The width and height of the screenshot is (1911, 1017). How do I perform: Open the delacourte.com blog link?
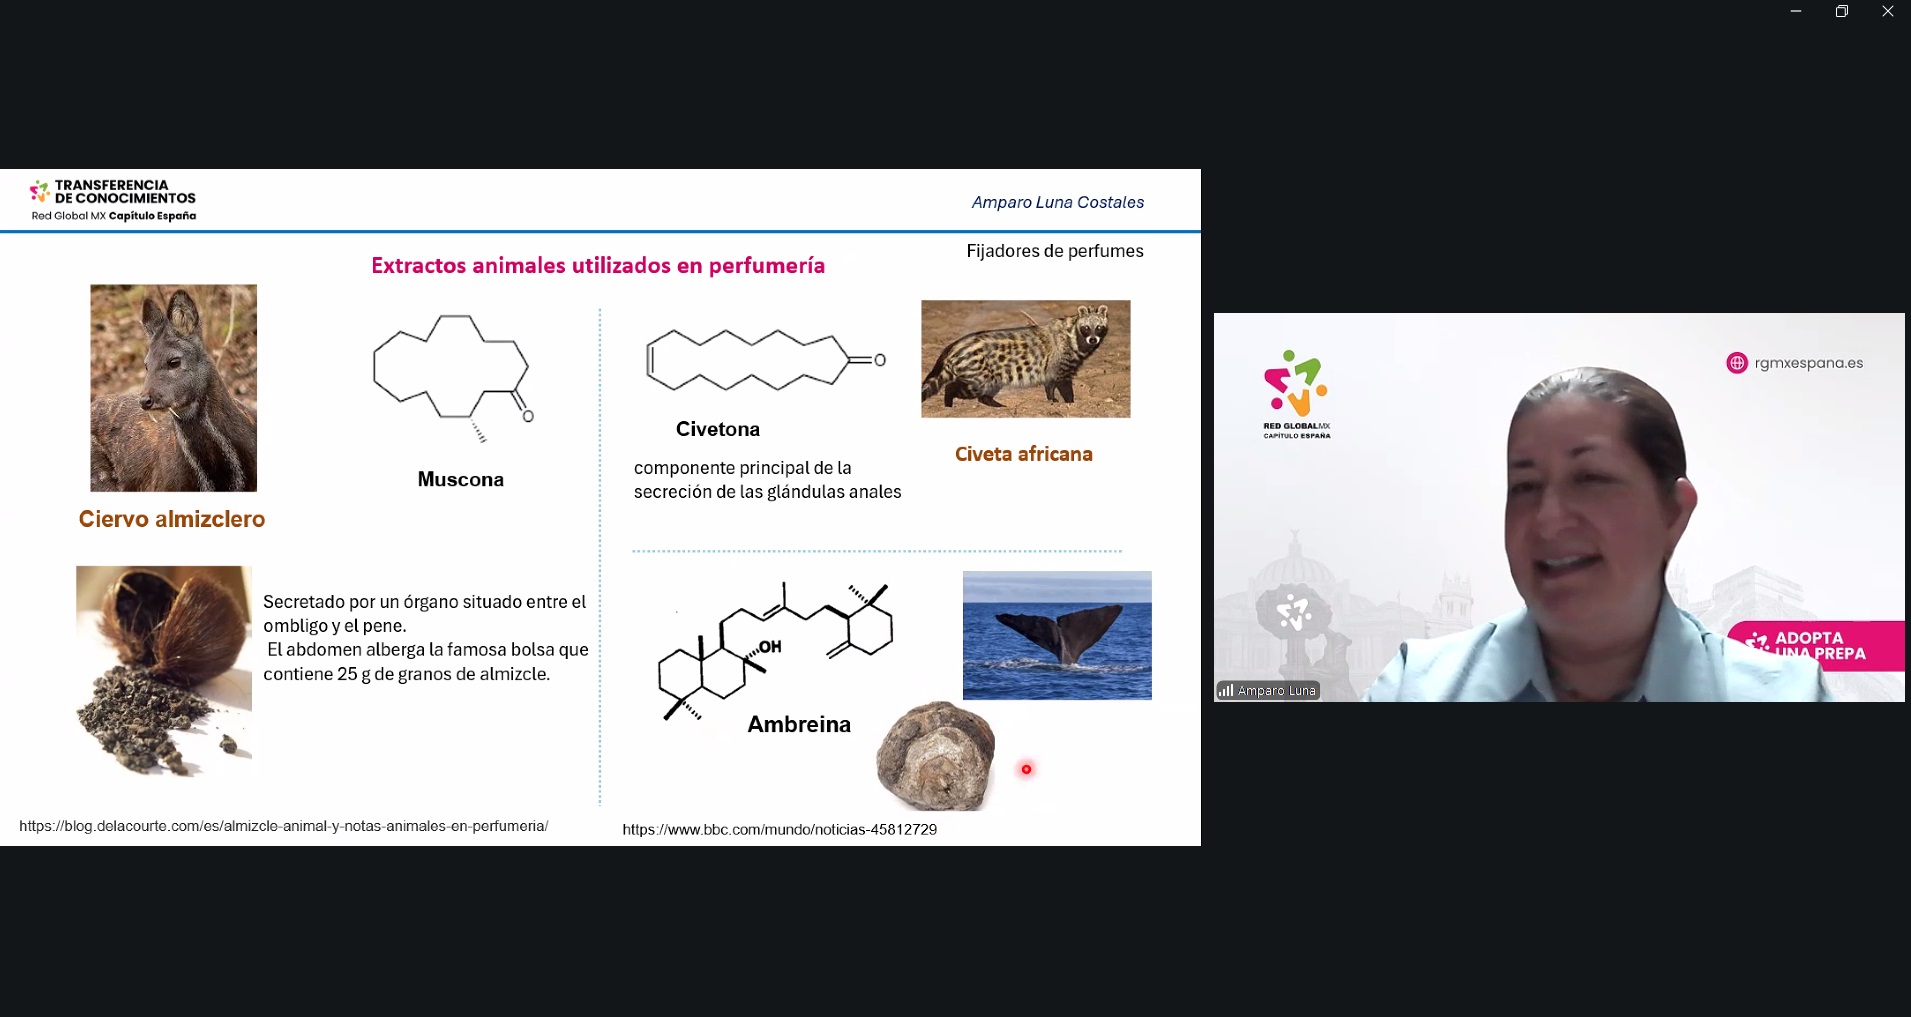point(284,826)
